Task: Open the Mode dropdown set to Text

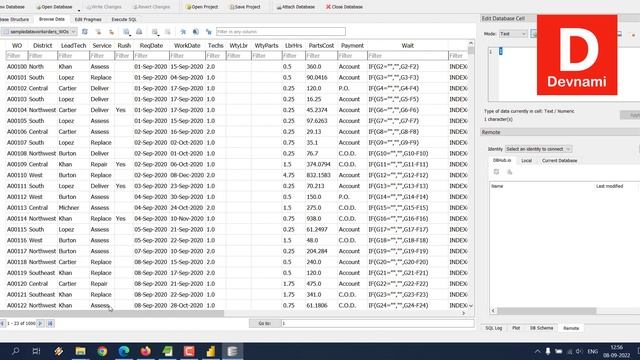Action: (513, 34)
